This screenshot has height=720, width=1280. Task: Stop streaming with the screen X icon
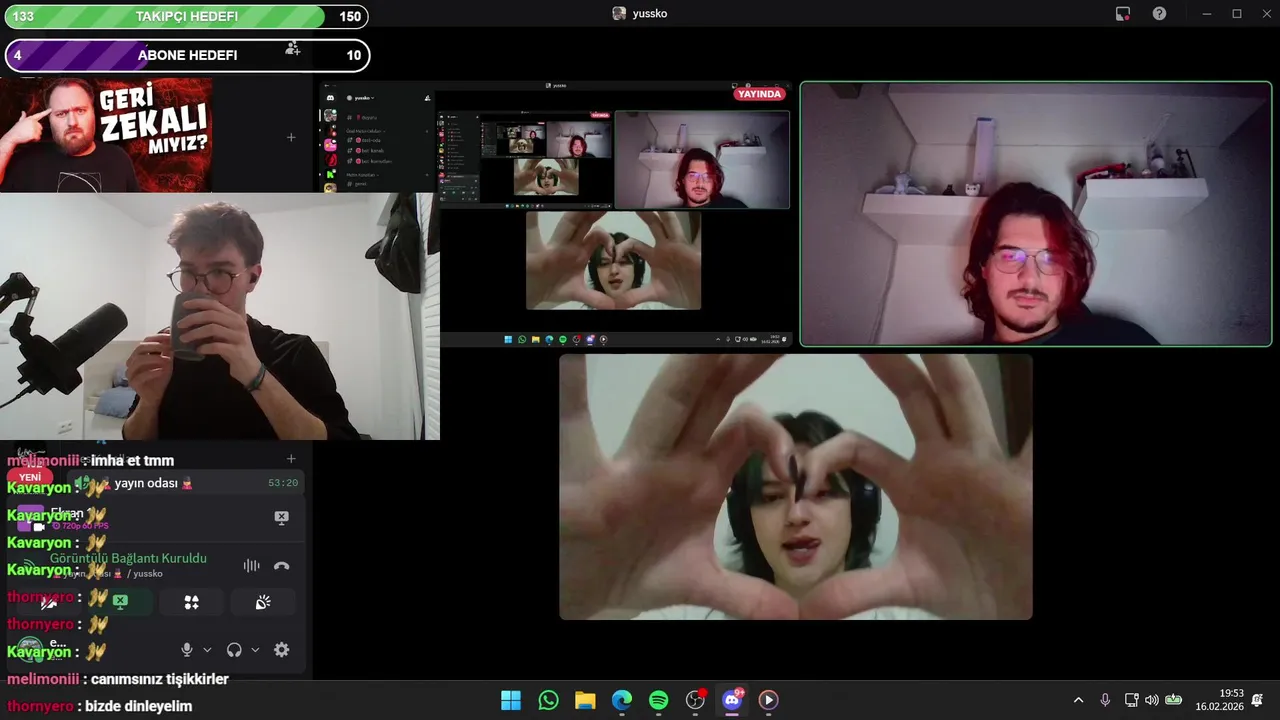point(281,518)
